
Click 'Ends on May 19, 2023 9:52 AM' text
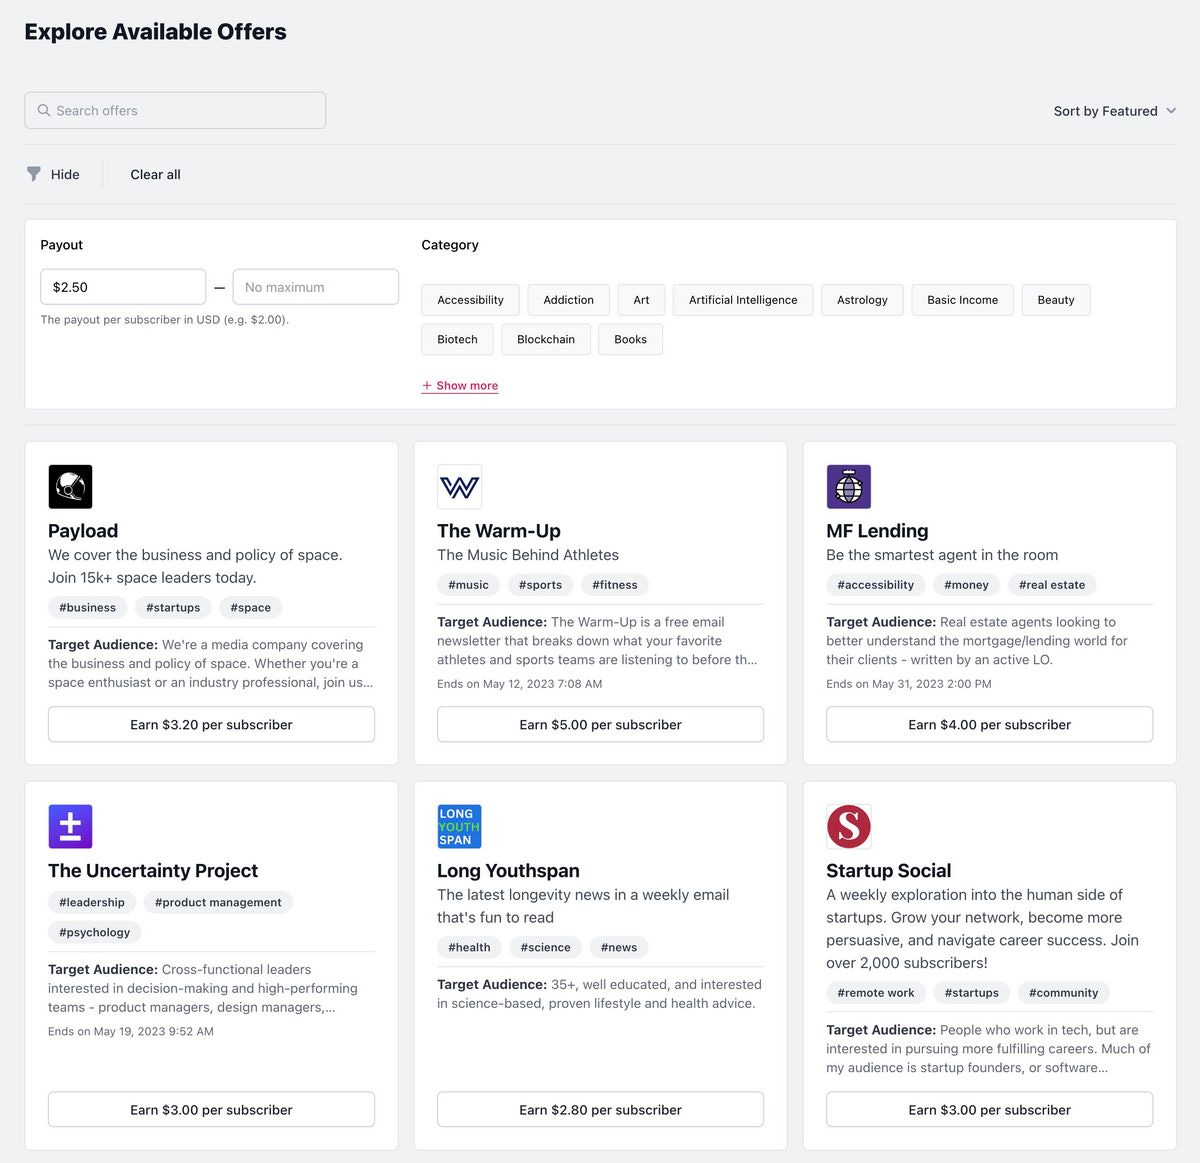tap(131, 1031)
